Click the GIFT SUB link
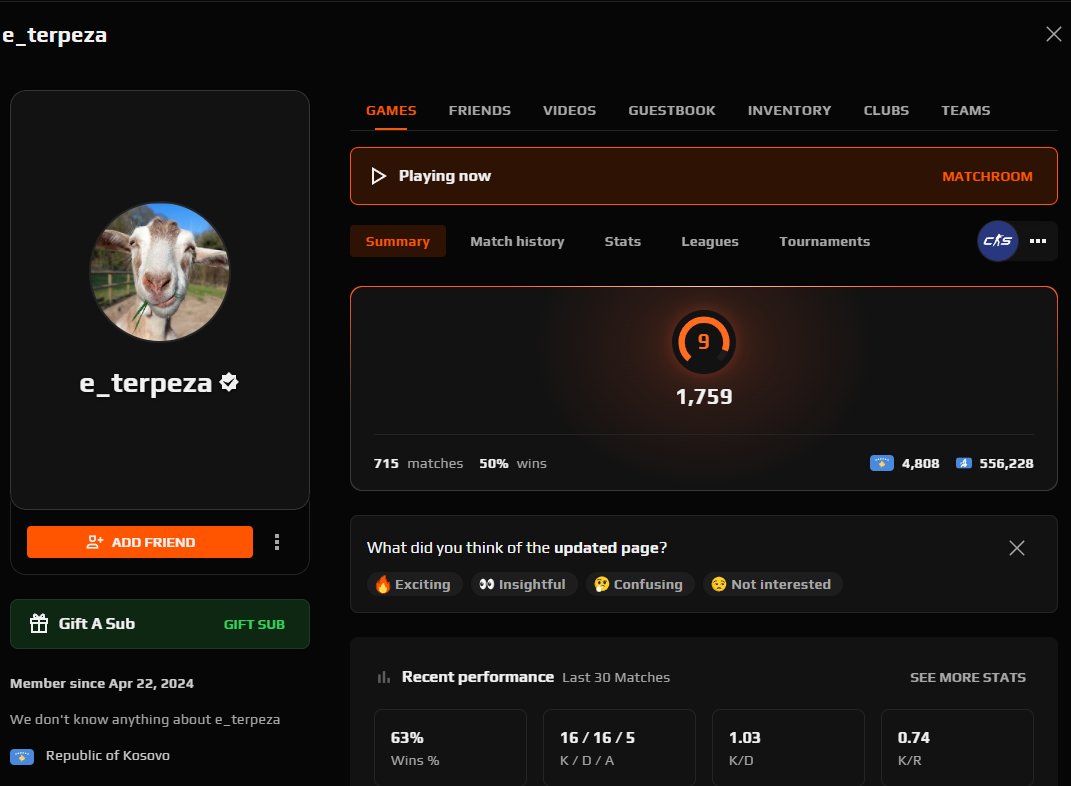The height and width of the screenshot is (786, 1071). pyautogui.click(x=254, y=624)
